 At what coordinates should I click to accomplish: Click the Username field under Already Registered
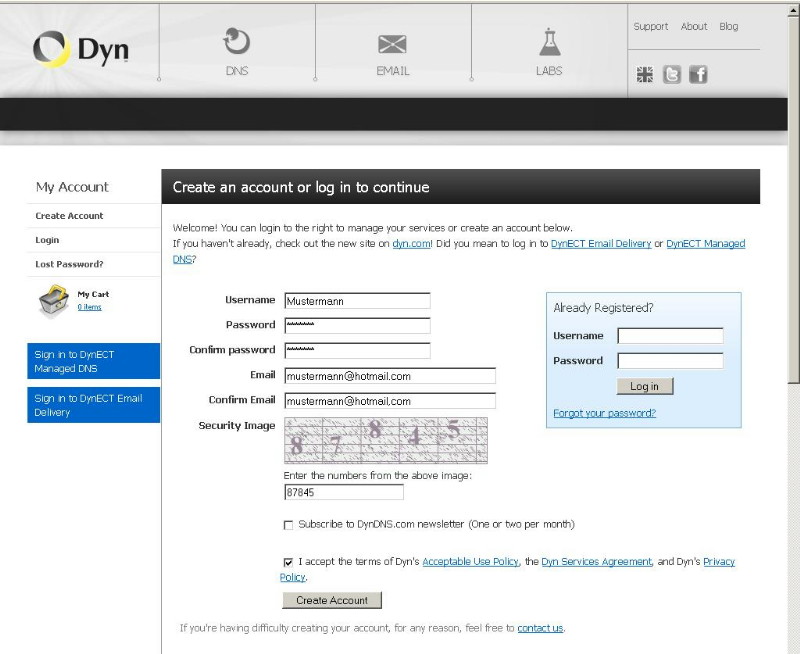(670, 336)
